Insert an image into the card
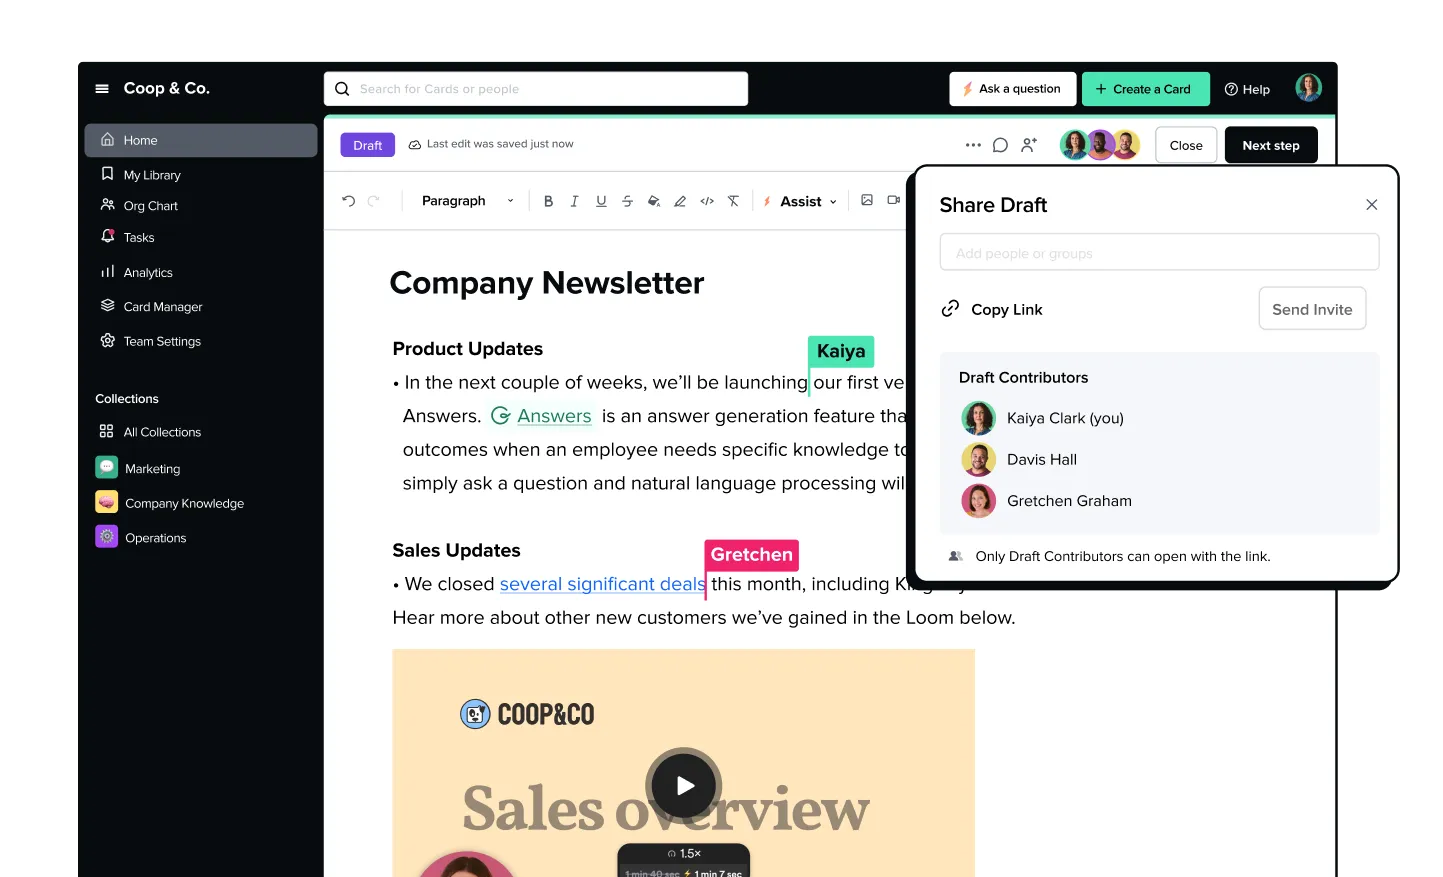The height and width of the screenshot is (877, 1443). (x=867, y=200)
